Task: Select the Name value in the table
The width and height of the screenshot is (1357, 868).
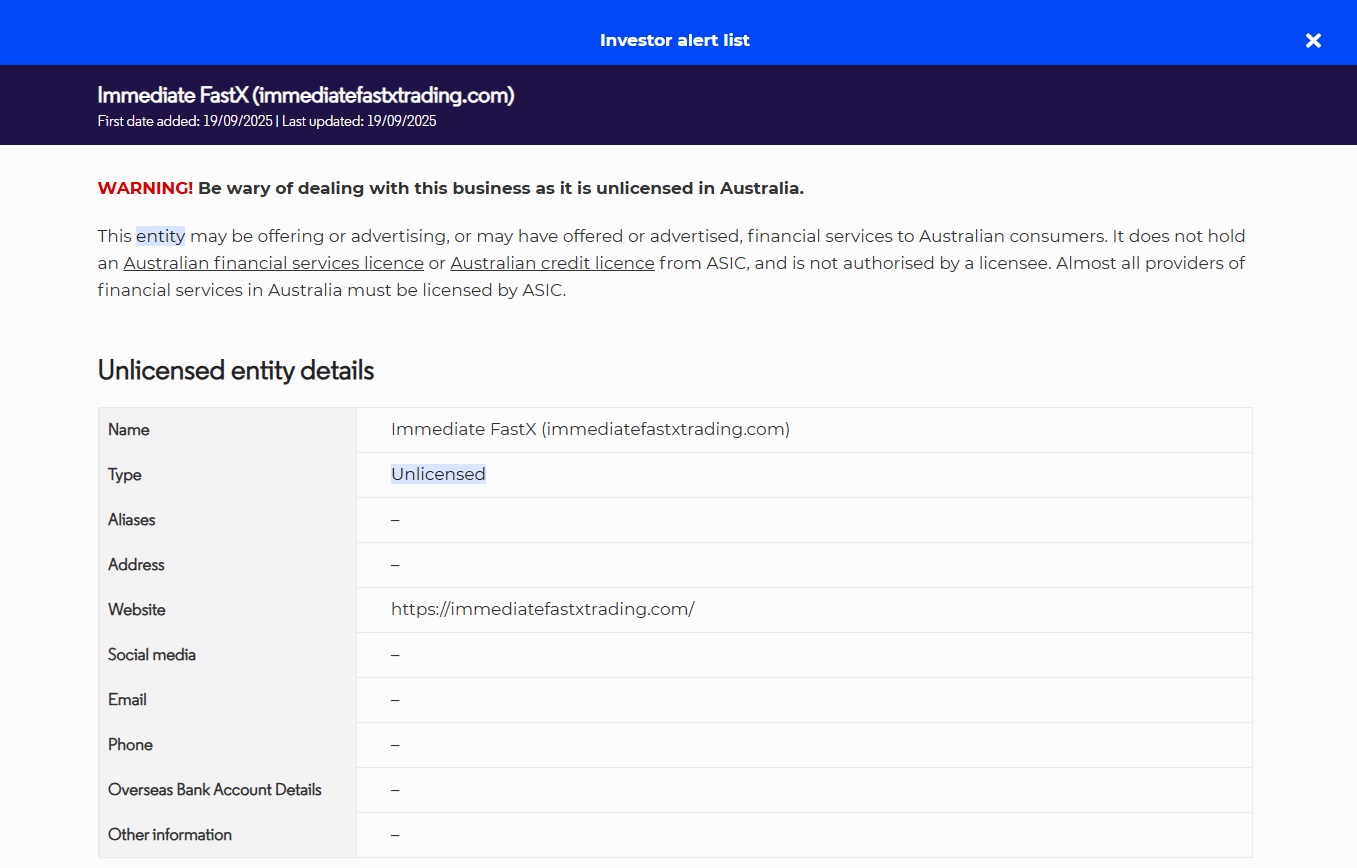Action: [589, 429]
